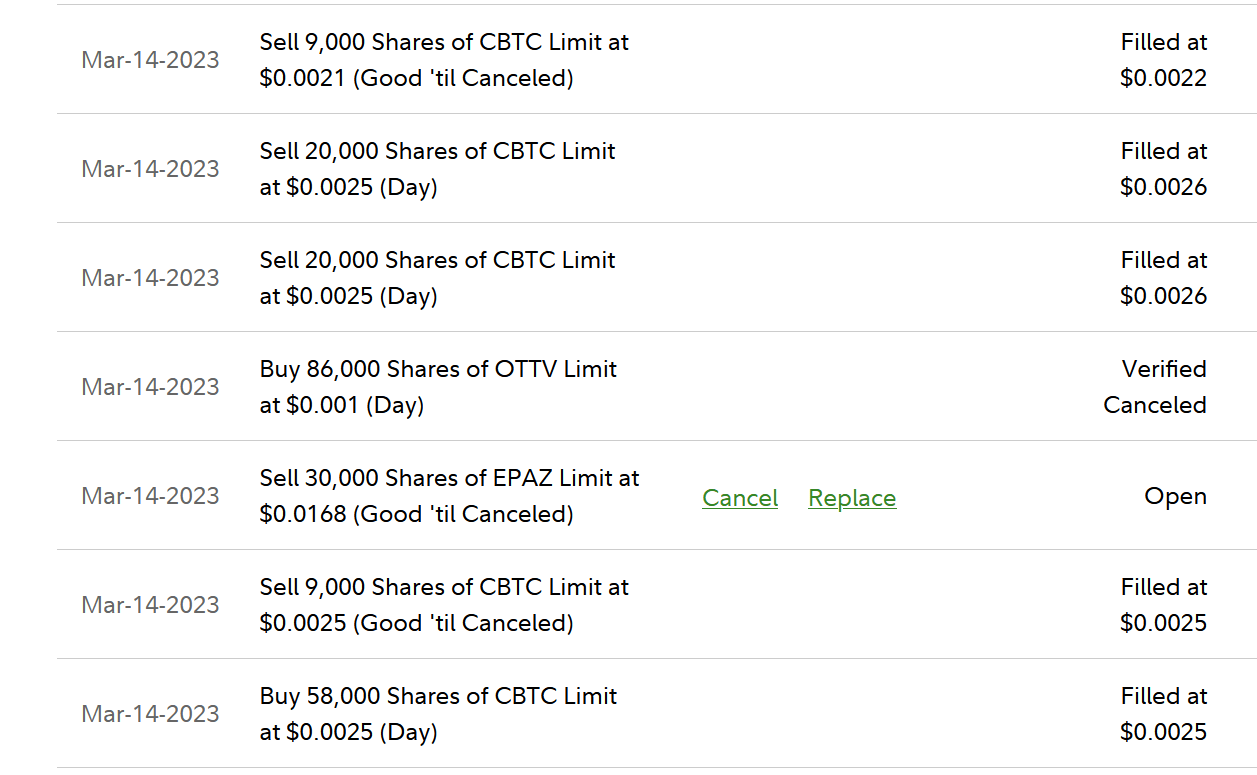Select the Sell 30,000 EPAZ order description
1257x775 pixels.
tap(449, 496)
